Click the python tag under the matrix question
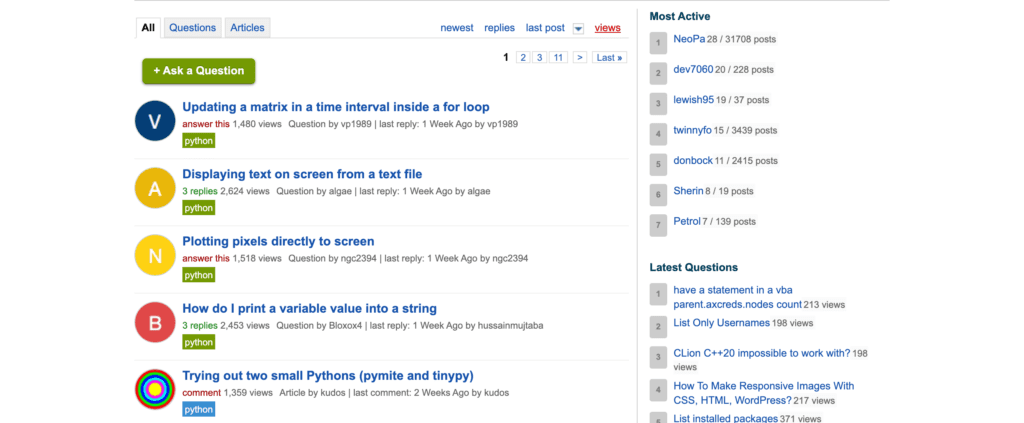The image size is (1024, 423). coord(198,141)
